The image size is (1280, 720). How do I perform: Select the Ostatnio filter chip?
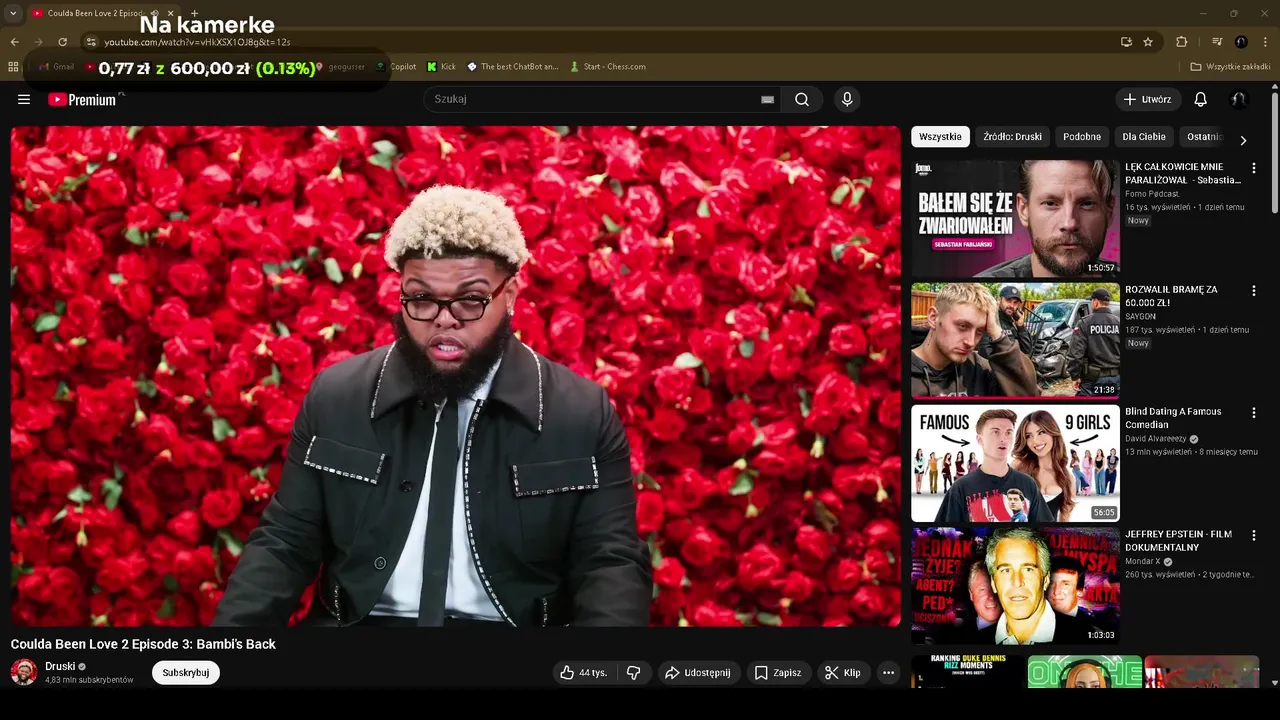[x=1205, y=137]
